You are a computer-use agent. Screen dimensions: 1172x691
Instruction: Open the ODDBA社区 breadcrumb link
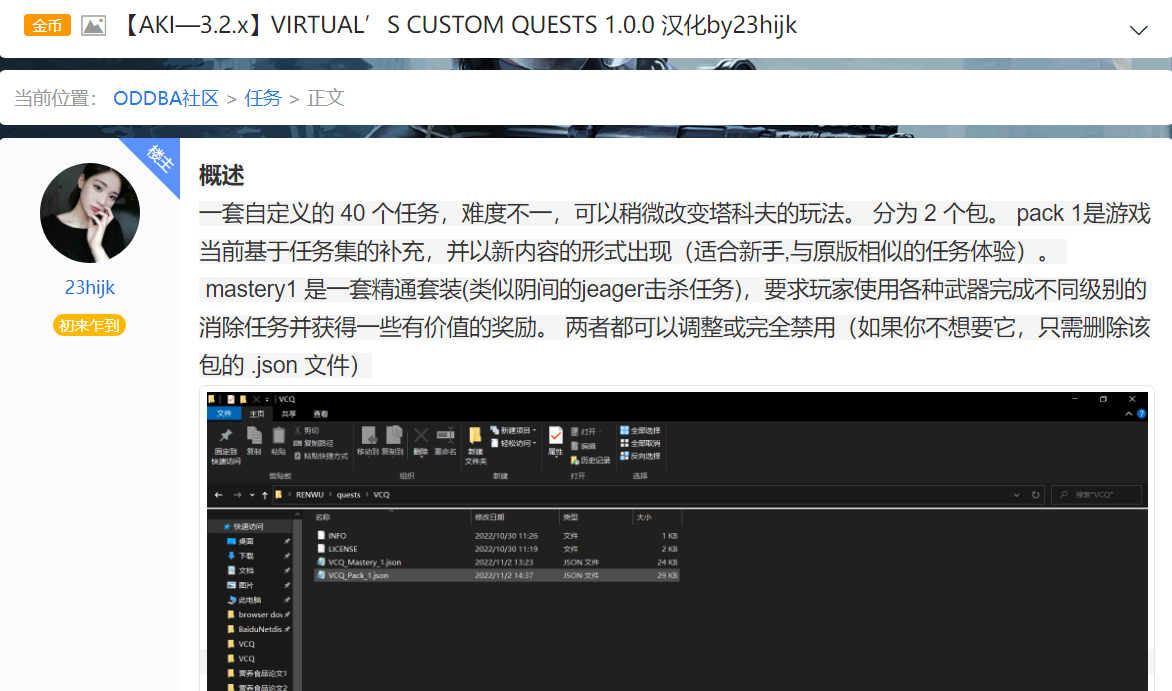165,98
